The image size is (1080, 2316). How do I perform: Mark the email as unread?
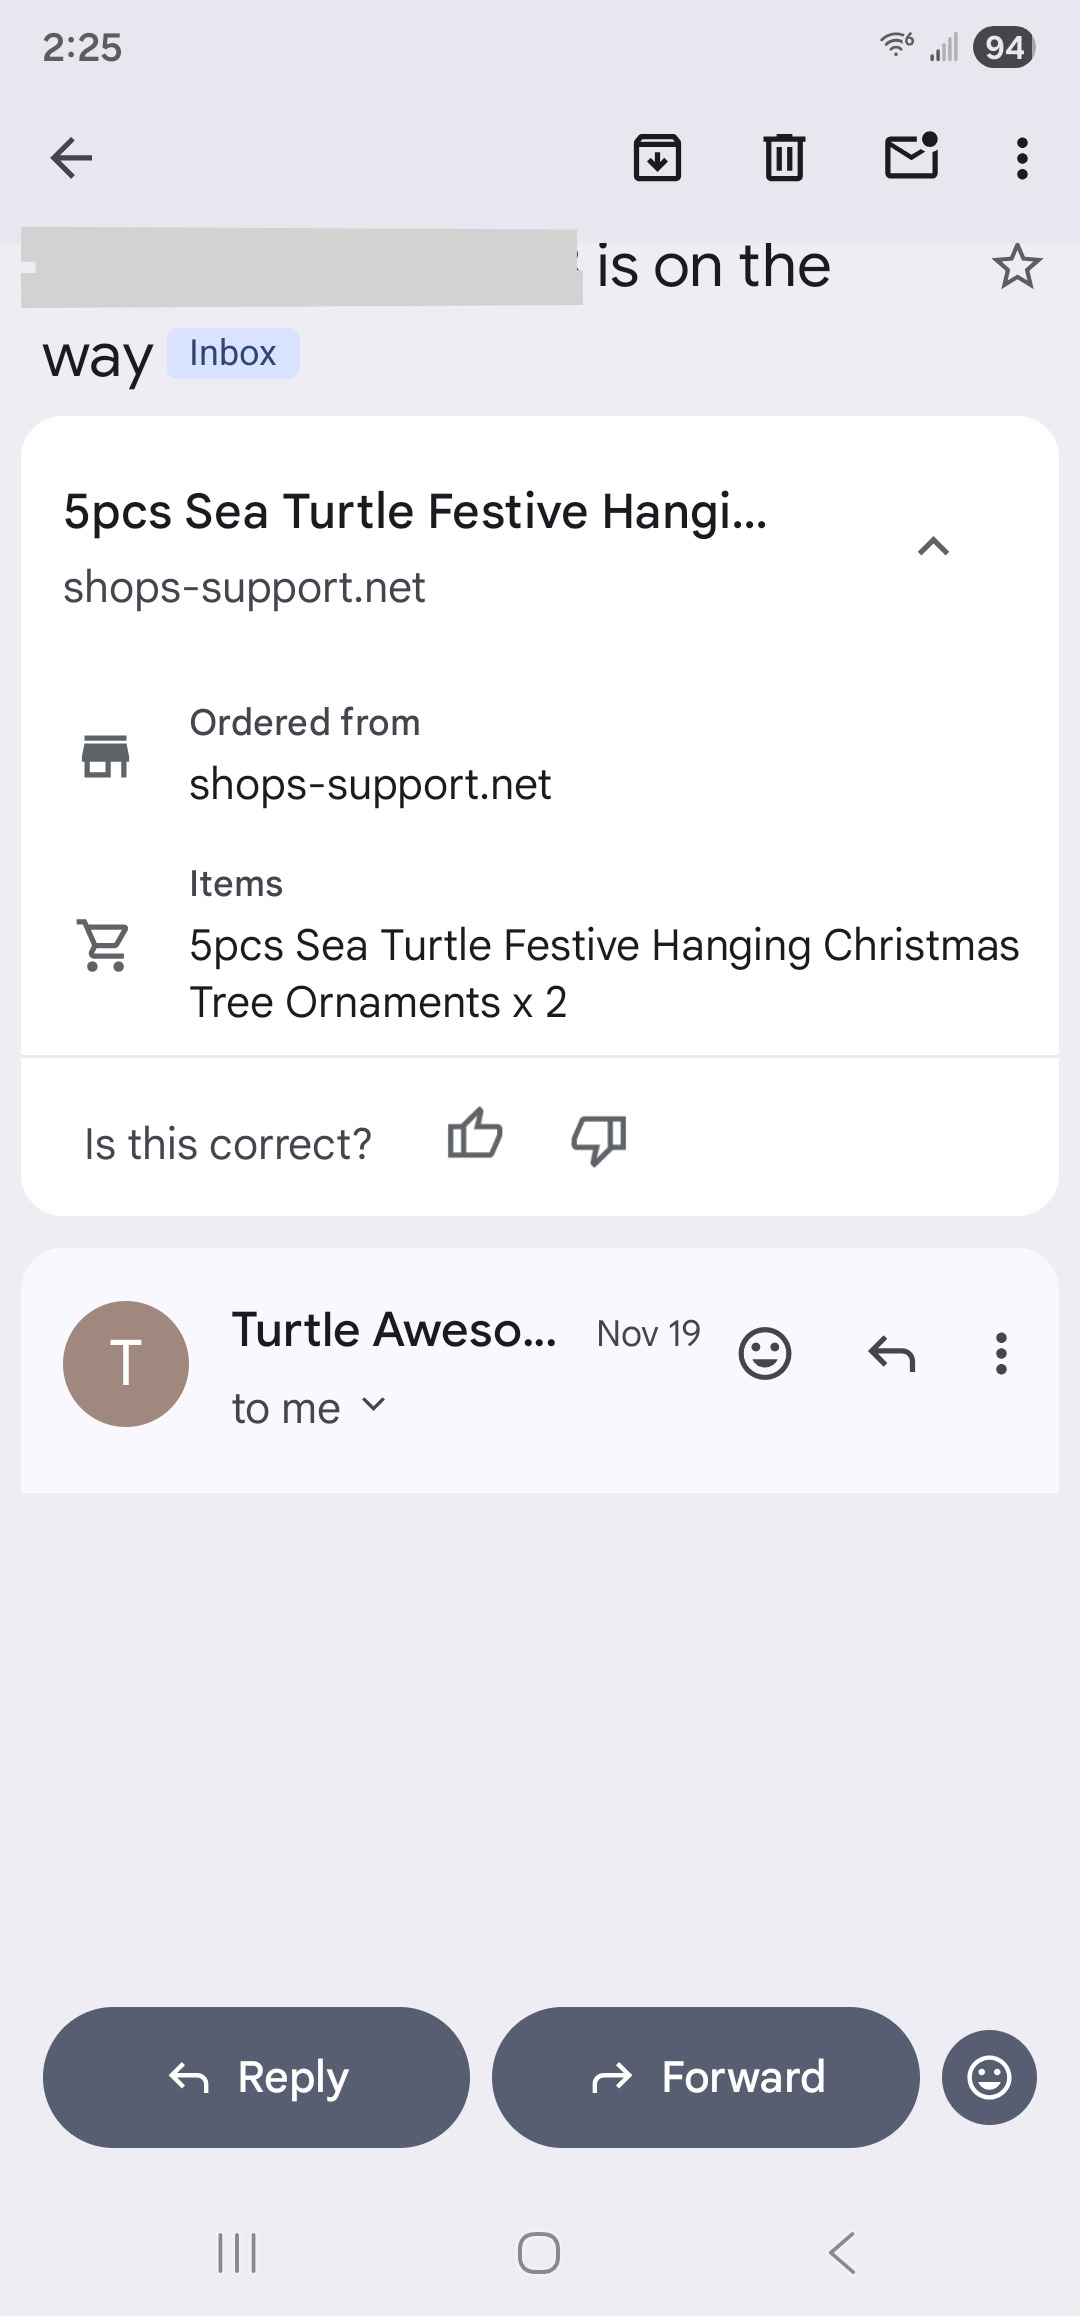click(911, 157)
